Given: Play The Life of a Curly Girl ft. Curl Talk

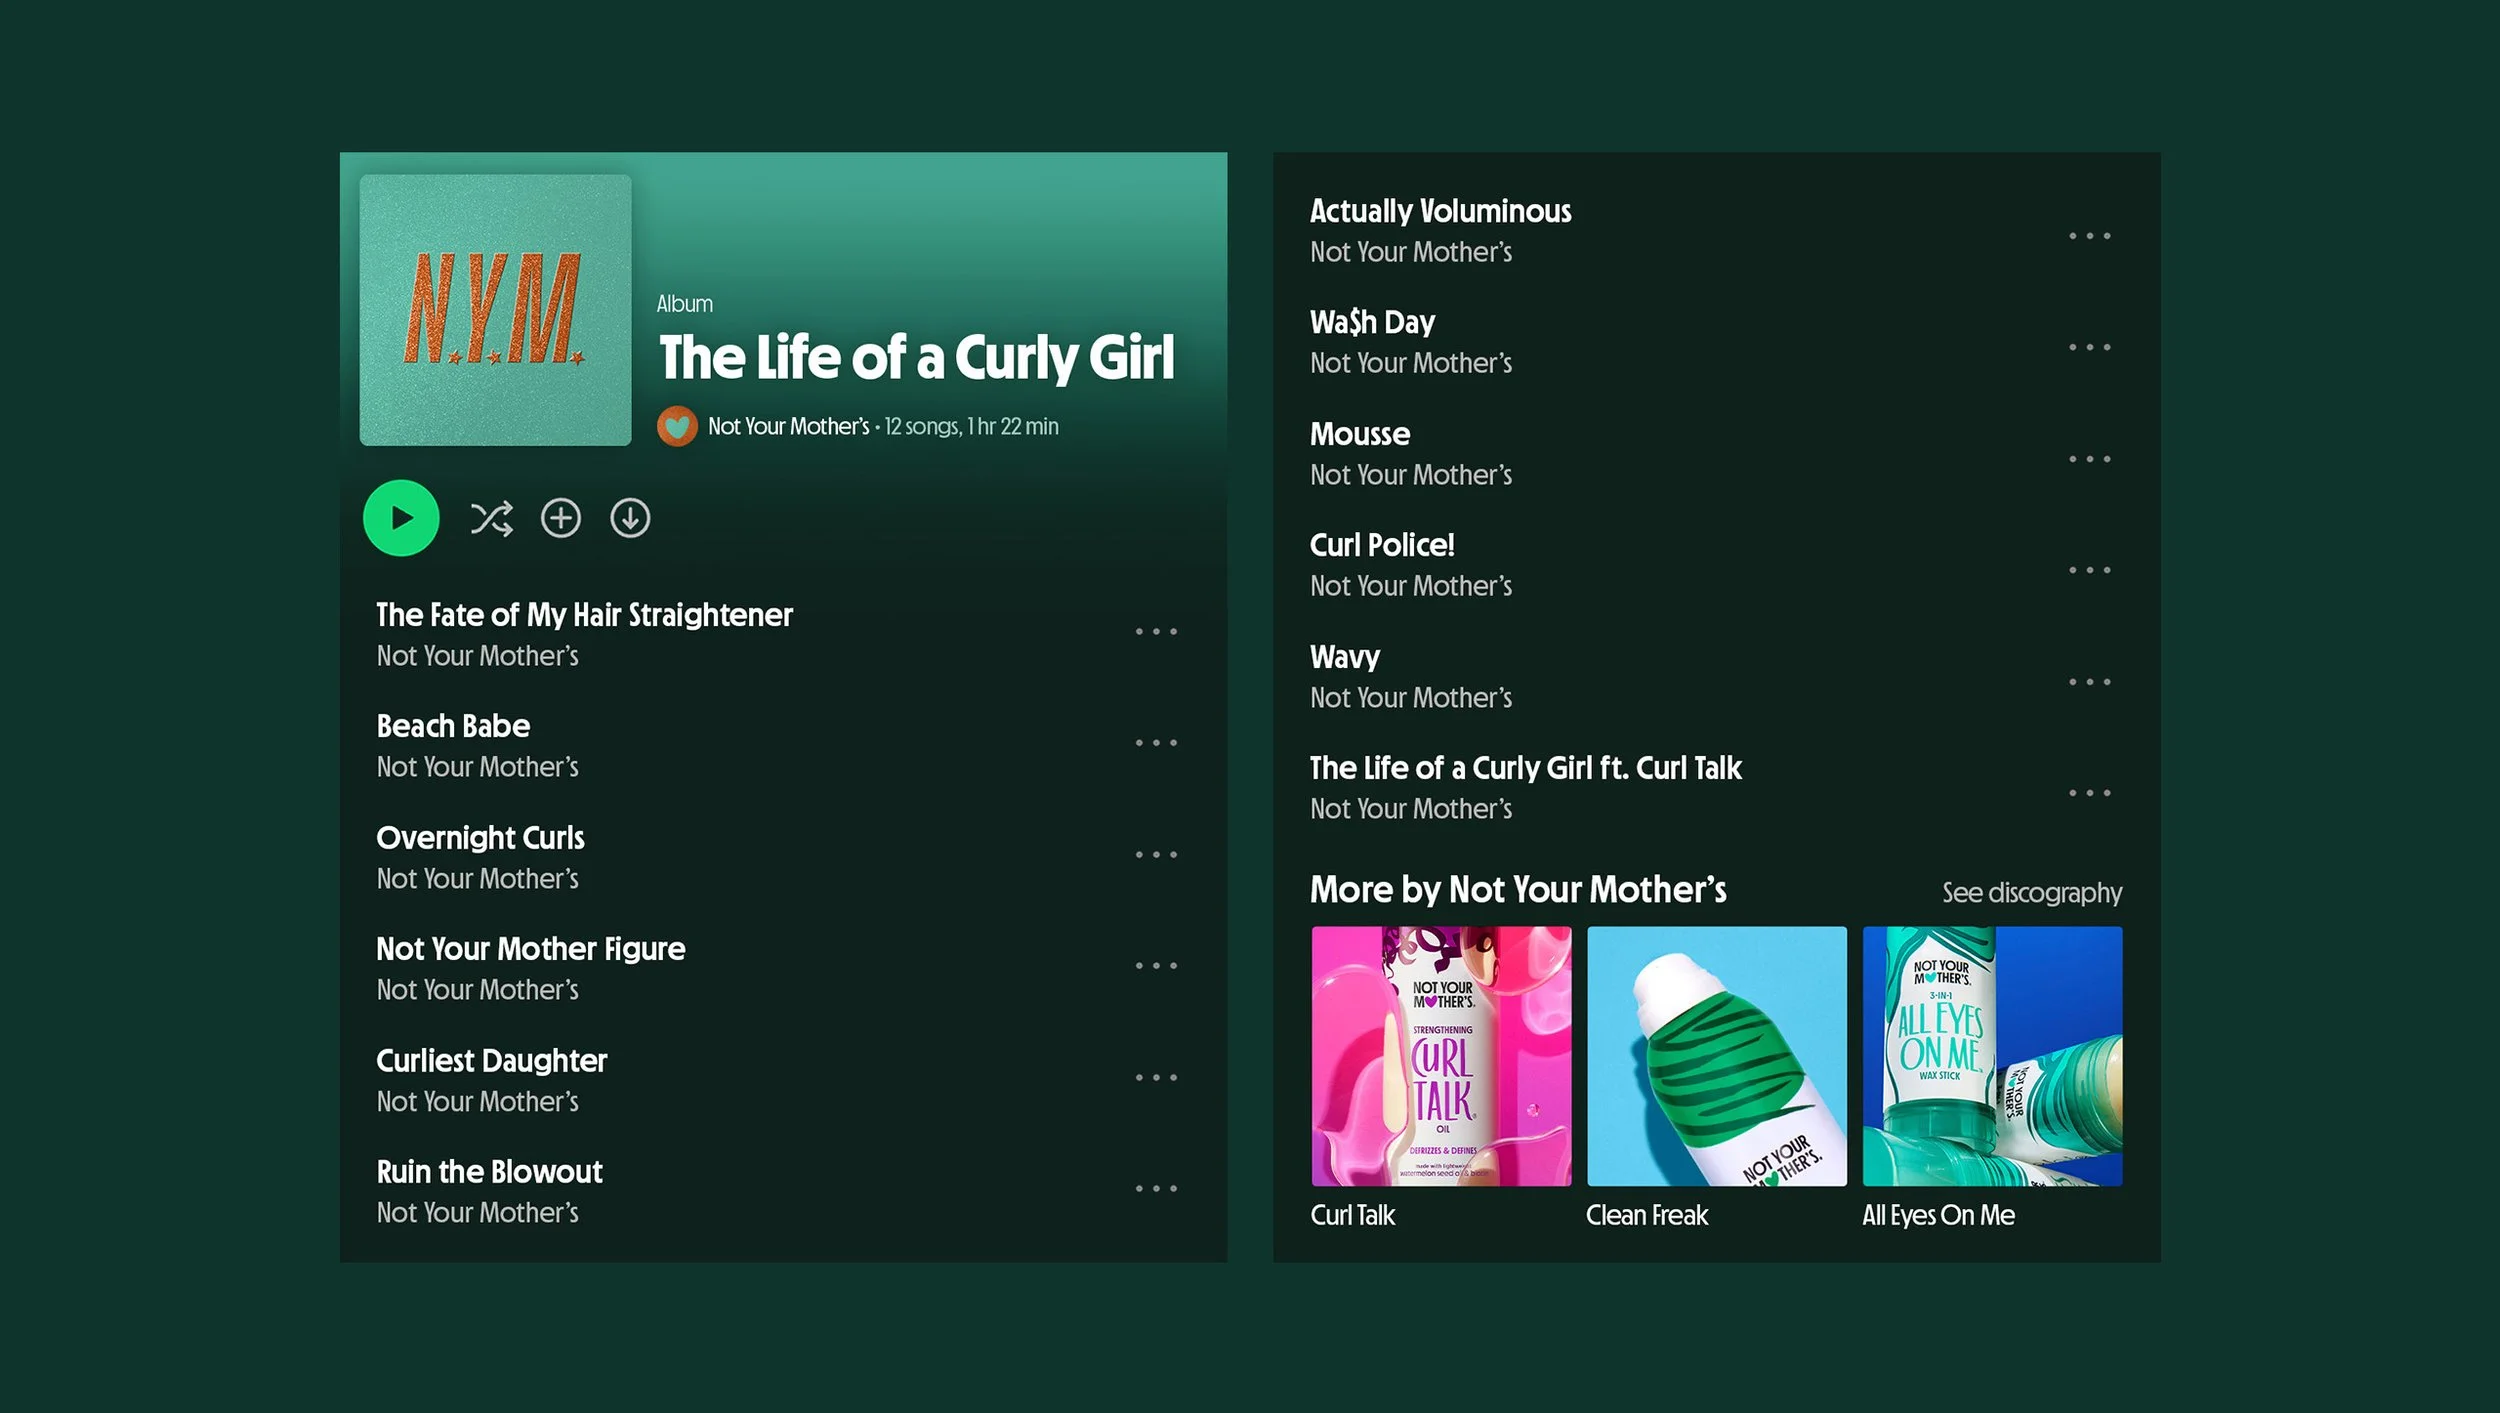Looking at the screenshot, I should pyautogui.click(x=1525, y=768).
